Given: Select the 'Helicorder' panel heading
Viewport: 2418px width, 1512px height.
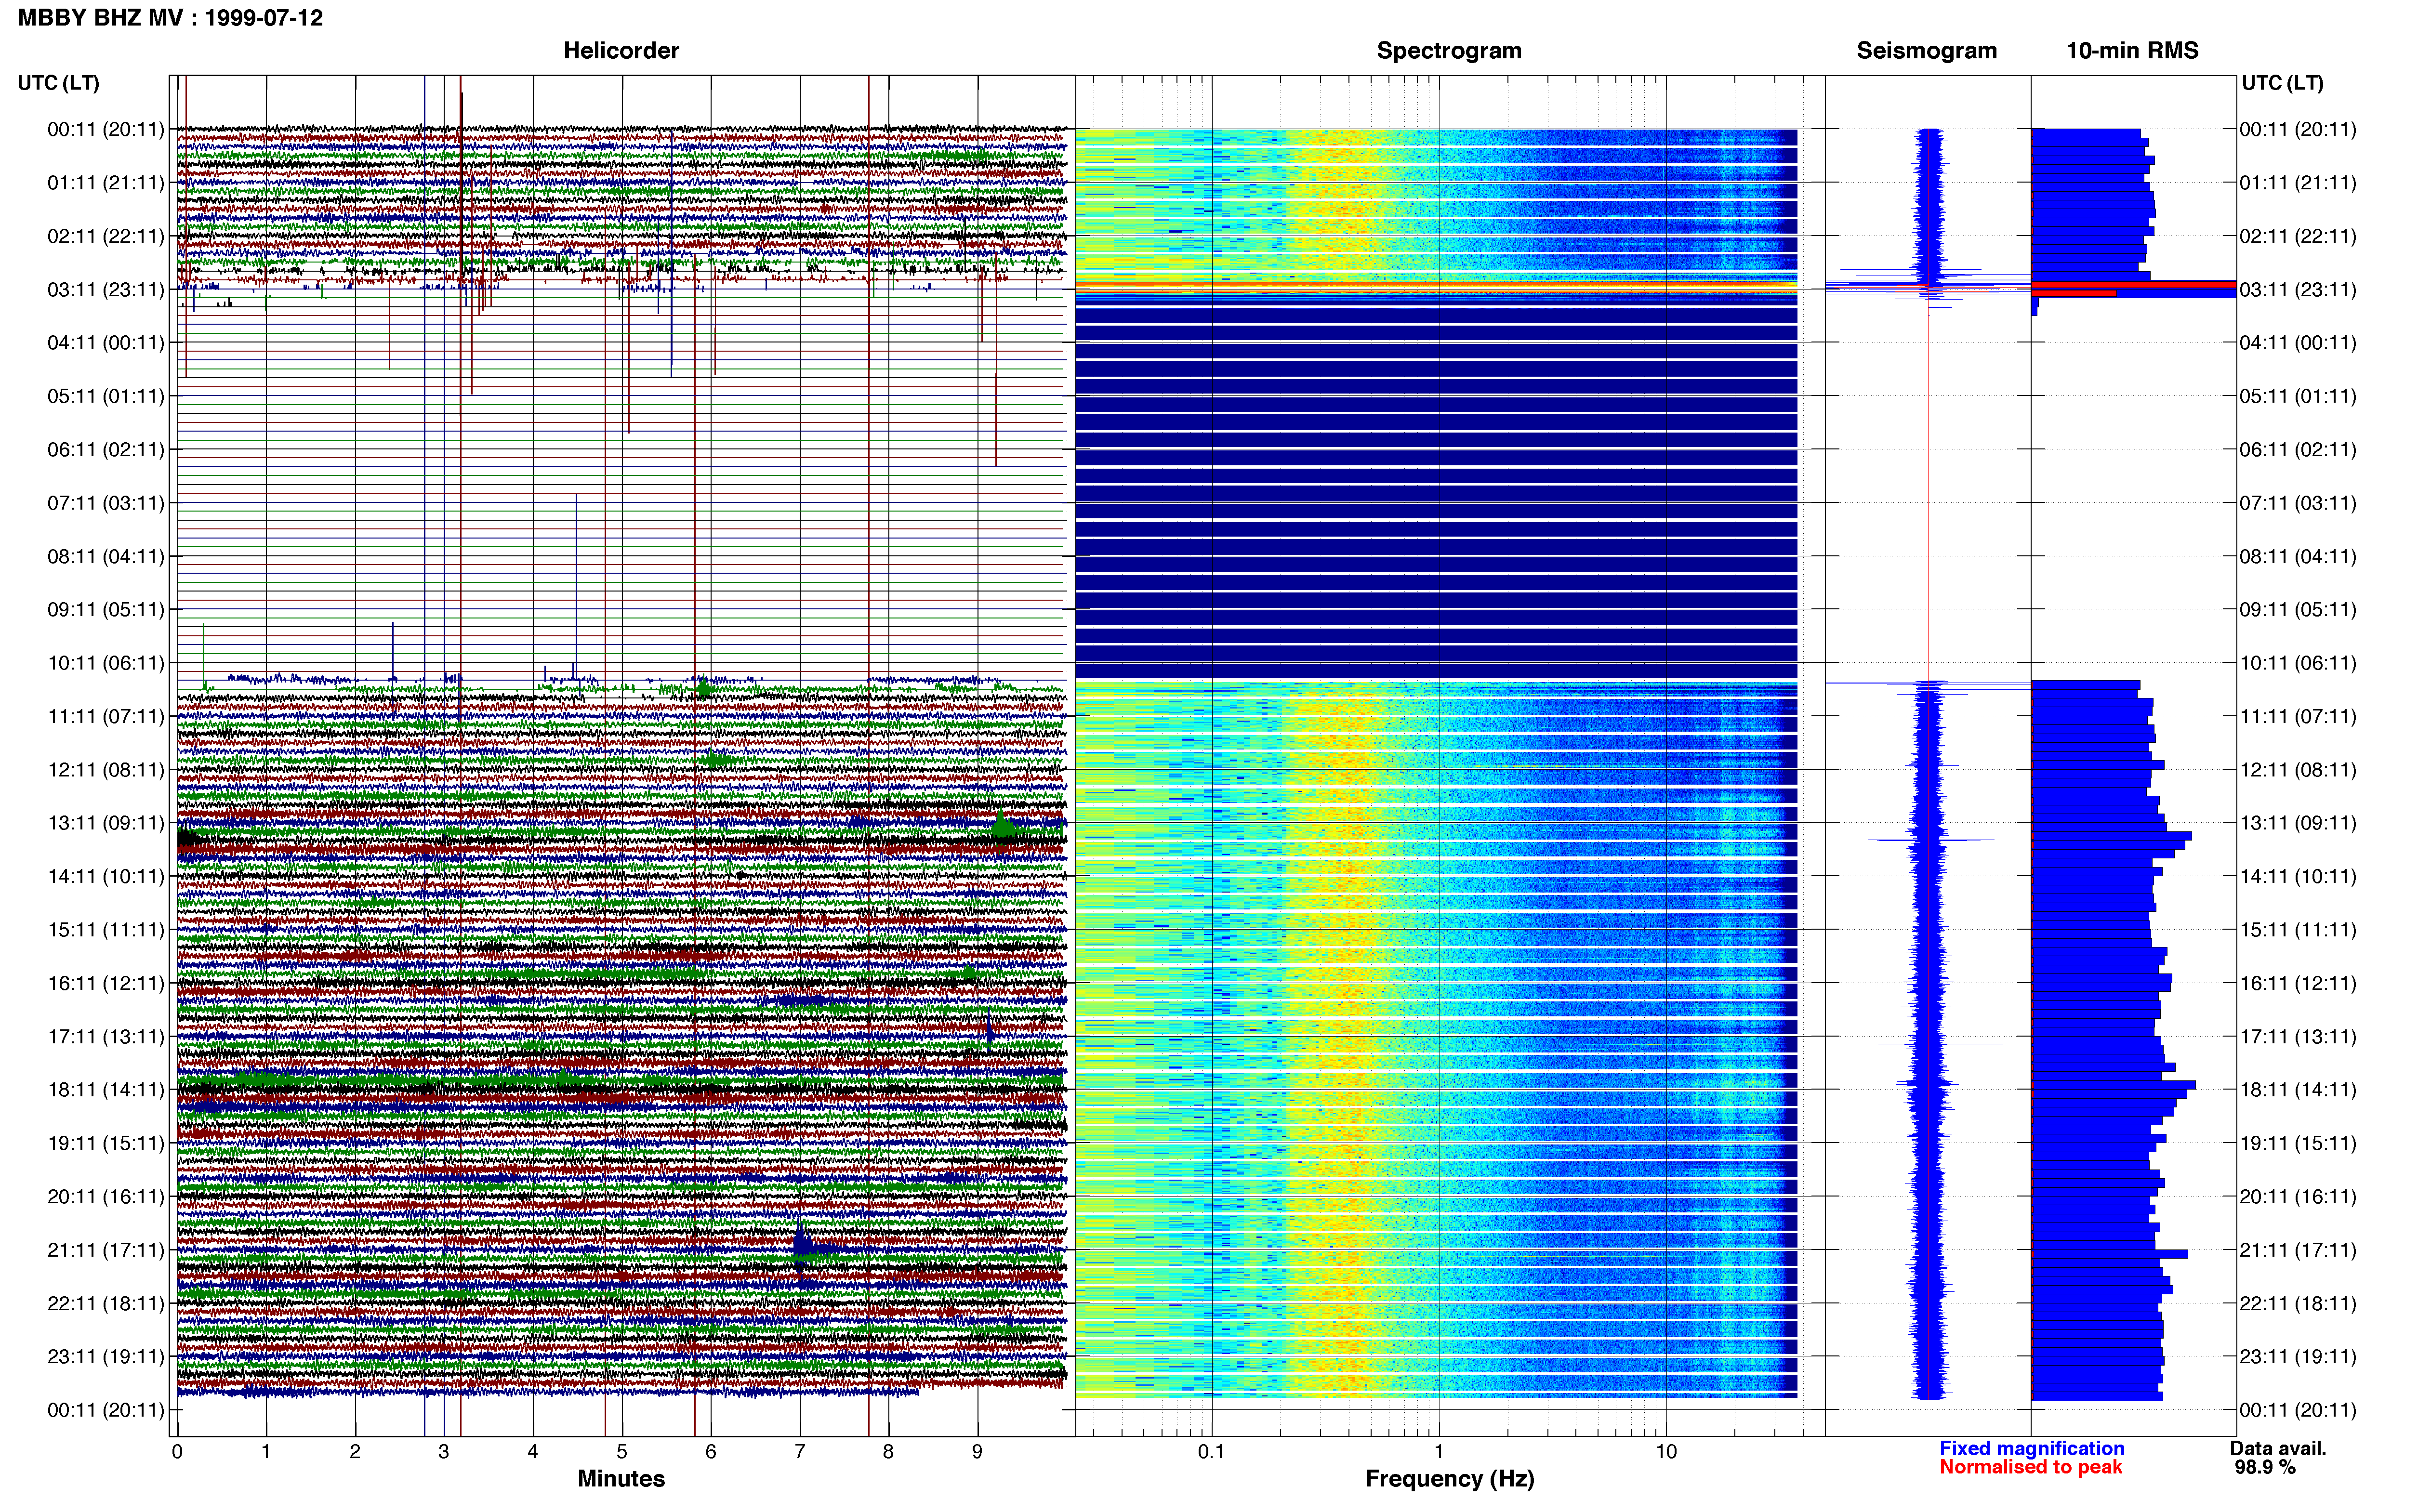Looking at the screenshot, I should click(x=621, y=50).
